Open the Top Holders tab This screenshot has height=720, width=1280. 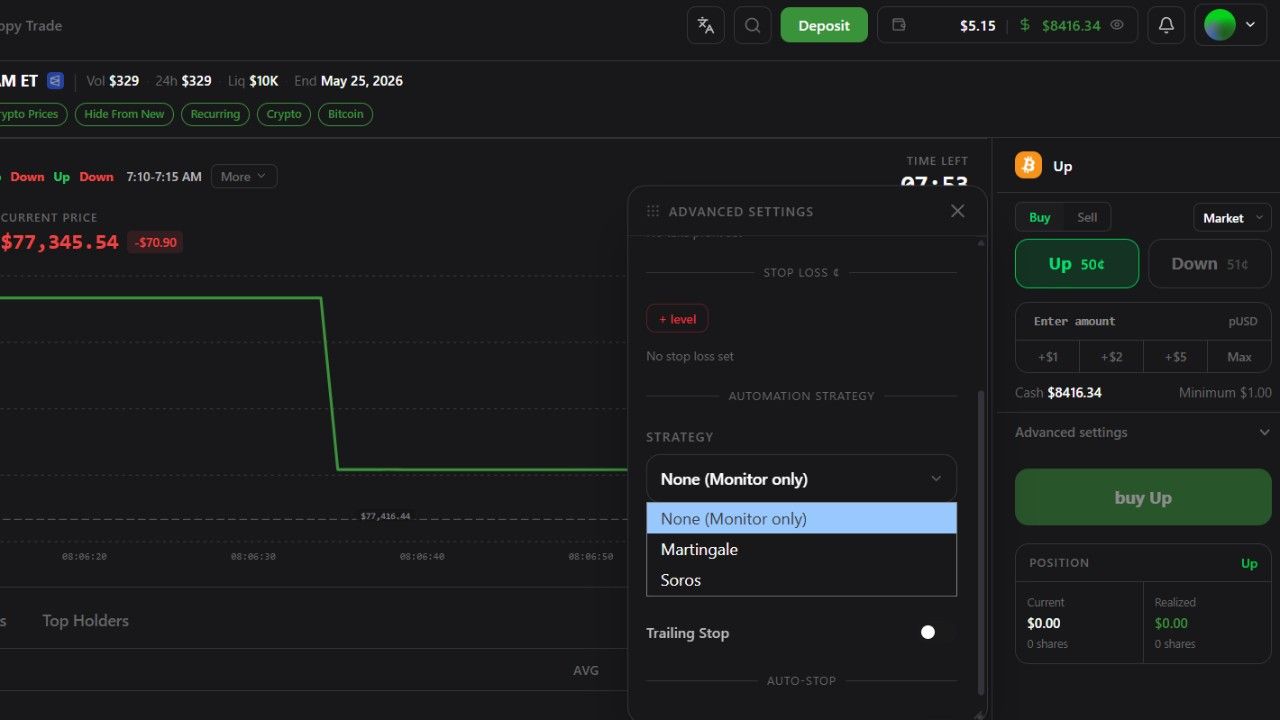[x=85, y=621]
